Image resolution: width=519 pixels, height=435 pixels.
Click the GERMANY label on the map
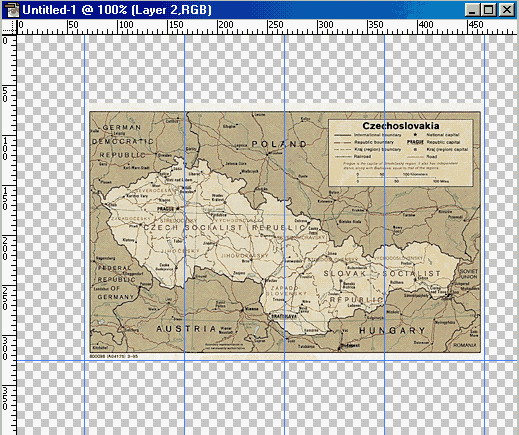click(115, 297)
